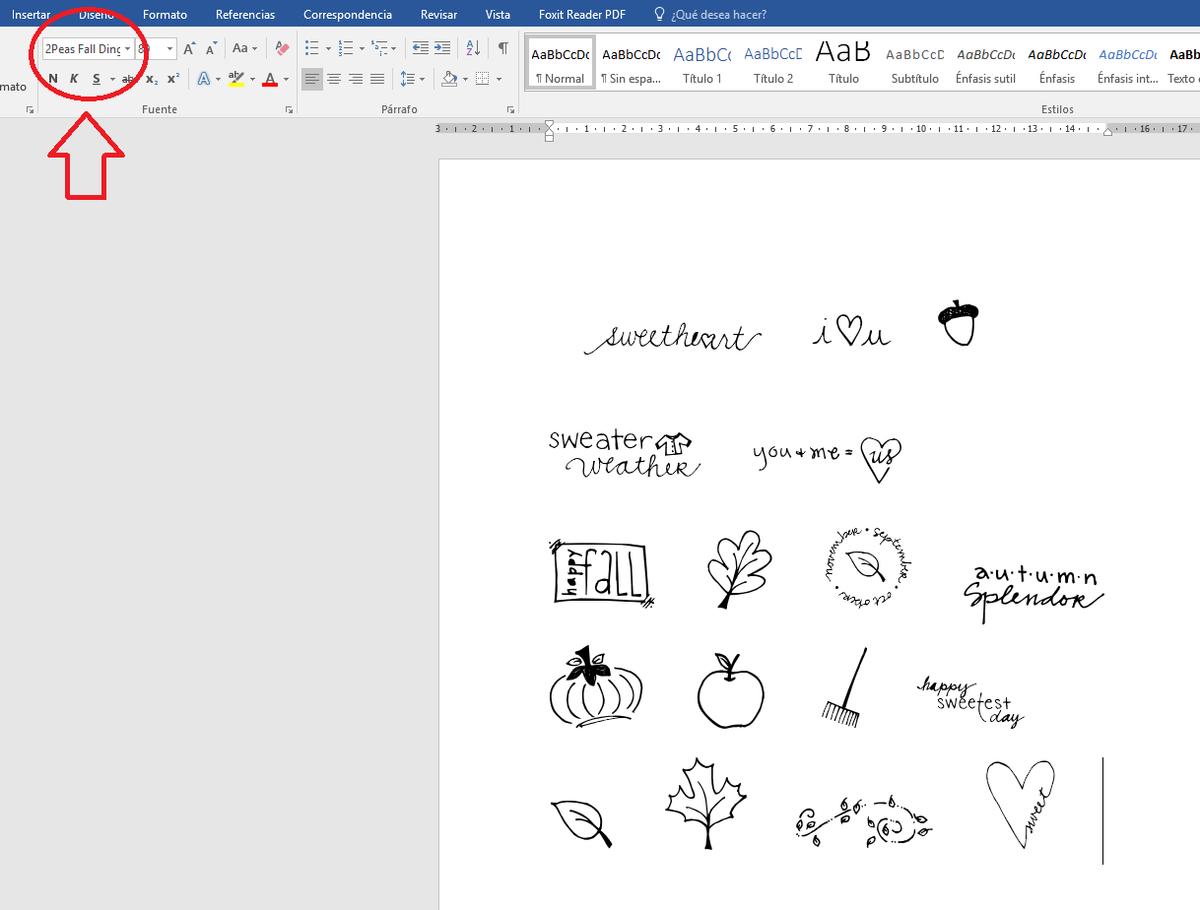
Task: Toggle bold (N) formatting
Action: tap(53, 79)
